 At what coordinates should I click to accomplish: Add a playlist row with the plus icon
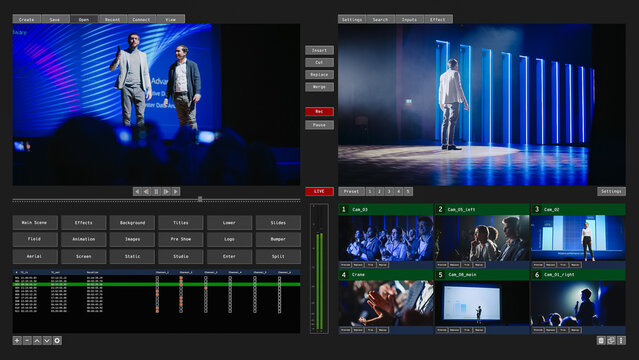[17, 340]
